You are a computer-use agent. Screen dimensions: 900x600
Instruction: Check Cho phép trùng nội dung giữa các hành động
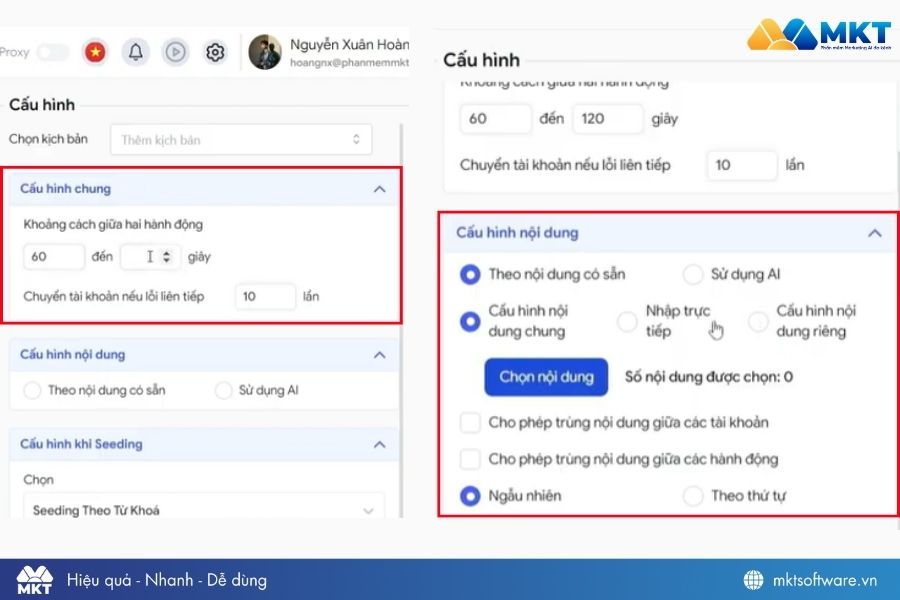(x=470, y=459)
